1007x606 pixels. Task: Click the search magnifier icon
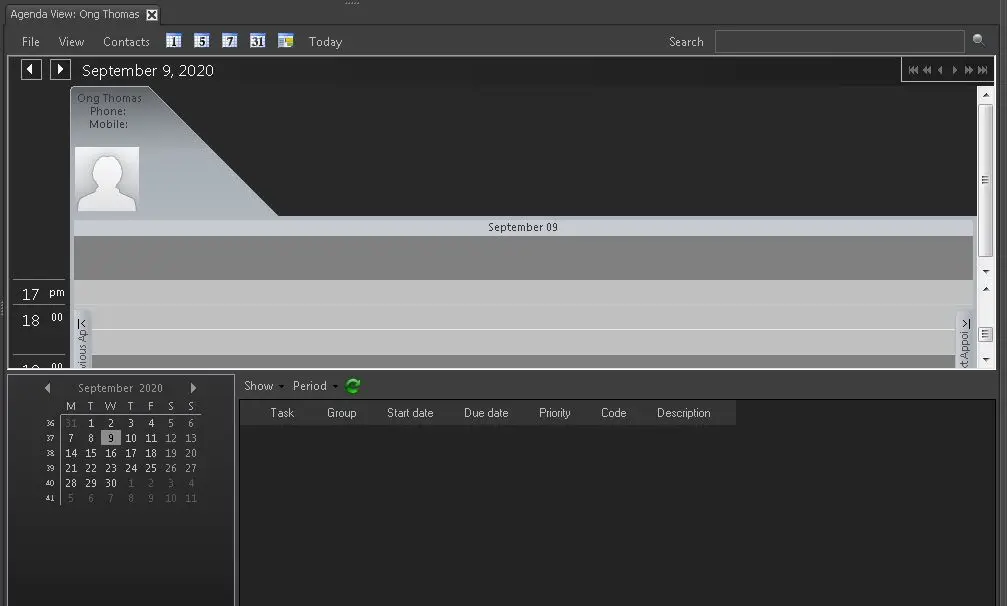pos(978,41)
